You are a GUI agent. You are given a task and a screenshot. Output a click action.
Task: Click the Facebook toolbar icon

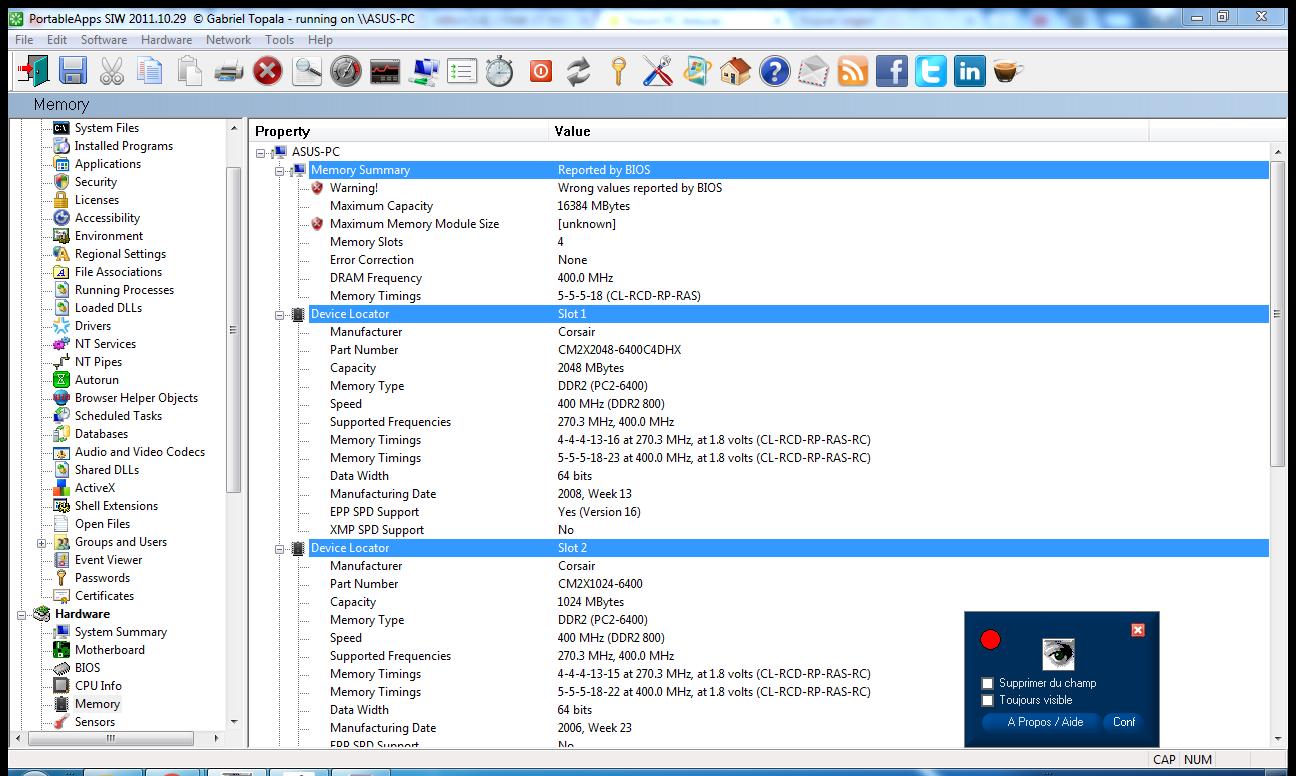click(892, 71)
